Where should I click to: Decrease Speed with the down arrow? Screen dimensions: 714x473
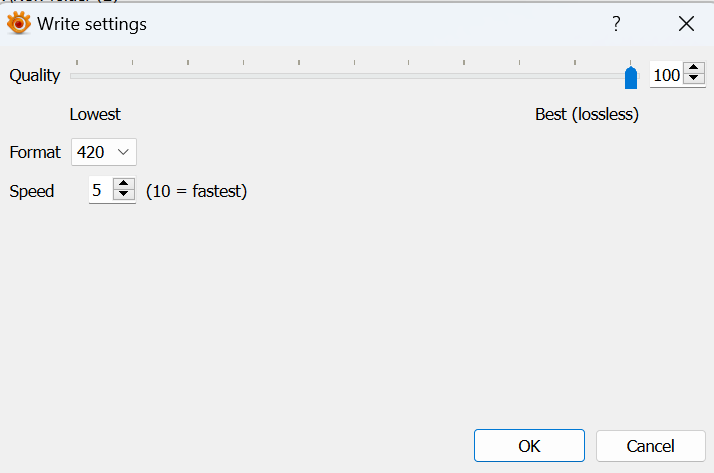(x=124, y=195)
